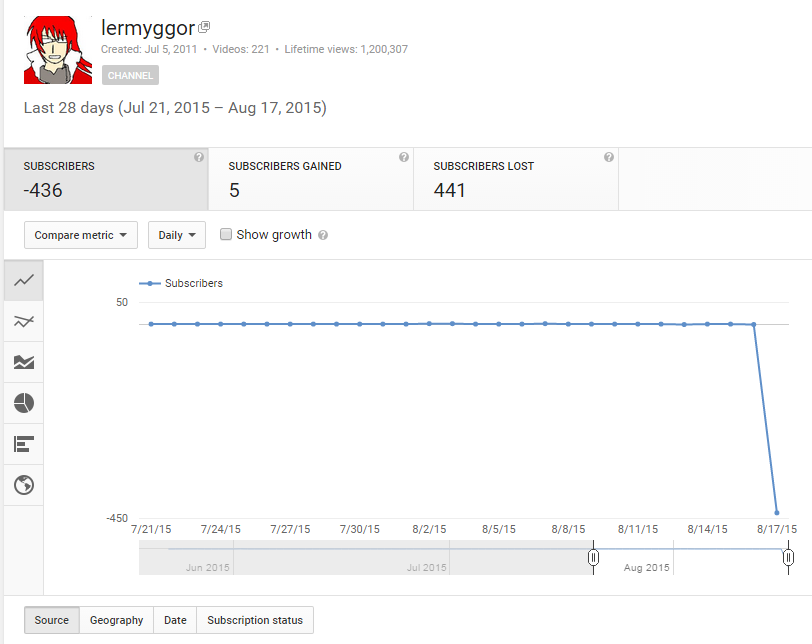812x644 pixels.
Task: Open external link icon beside lermyggor
Action: [205, 27]
